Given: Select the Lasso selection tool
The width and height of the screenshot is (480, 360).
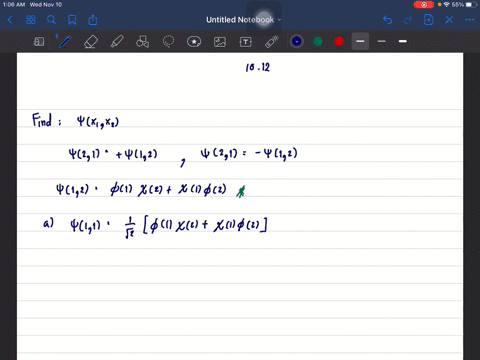Looking at the screenshot, I should [x=168, y=42].
